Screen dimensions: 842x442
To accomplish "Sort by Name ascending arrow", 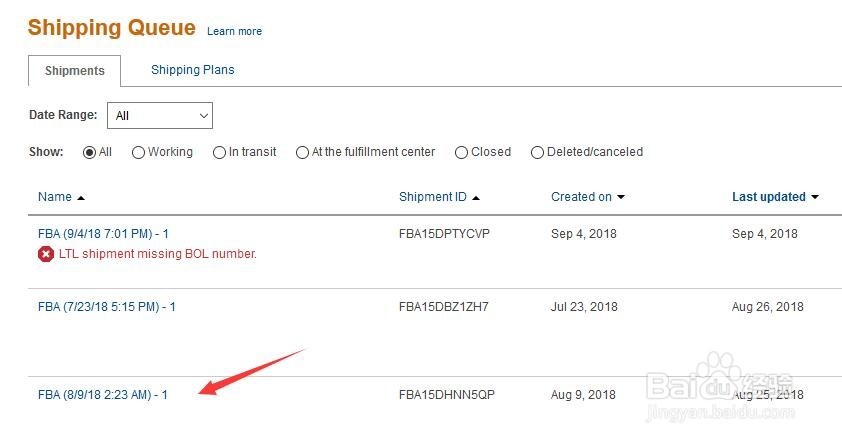I will click(81, 198).
